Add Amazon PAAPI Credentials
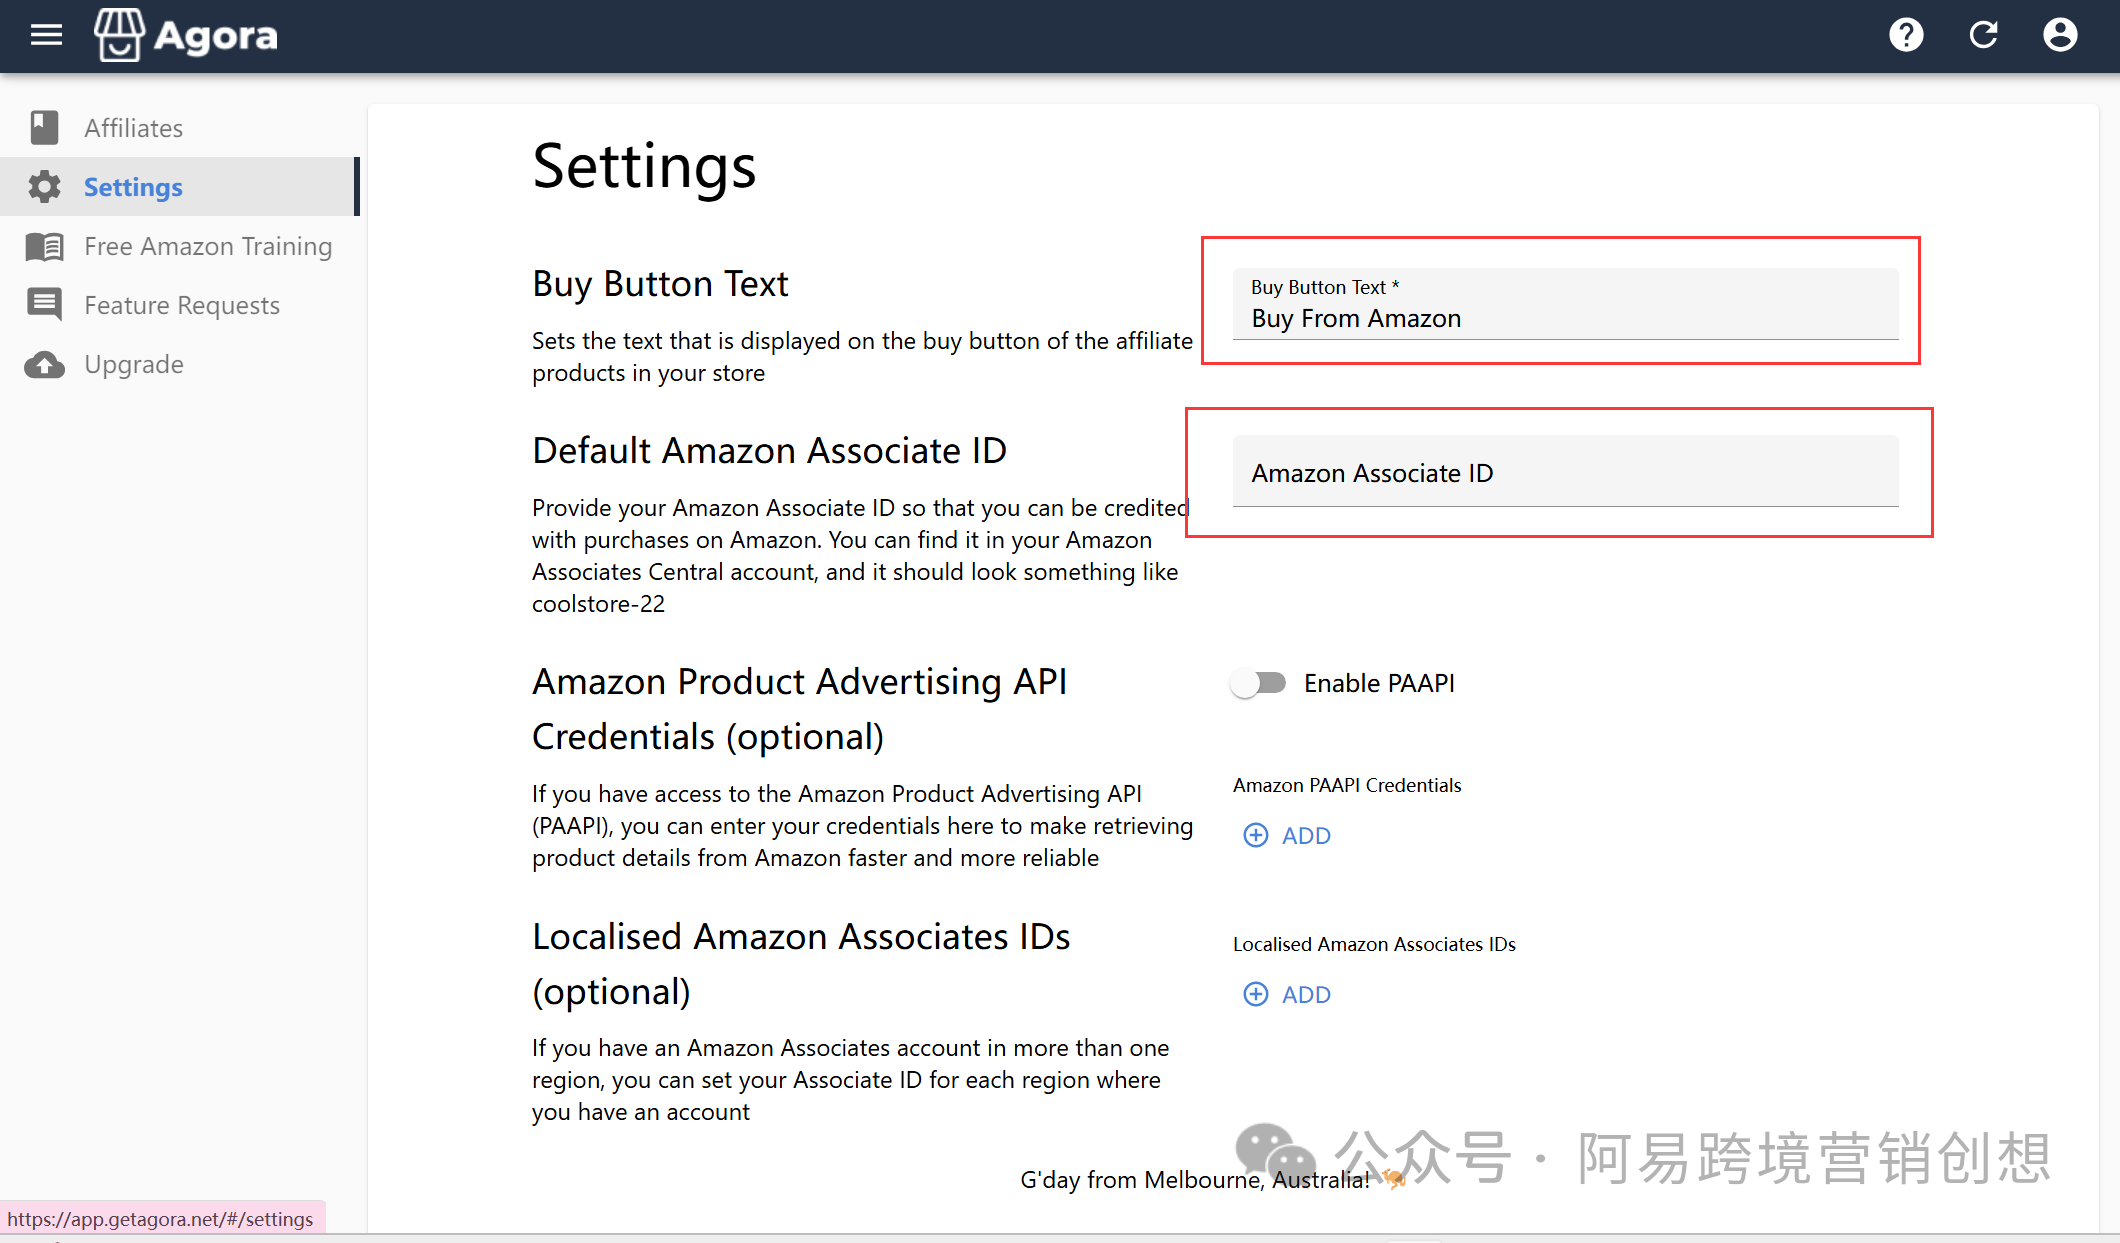This screenshot has height=1243, width=2120. pyautogui.click(x=1287, y=836)
